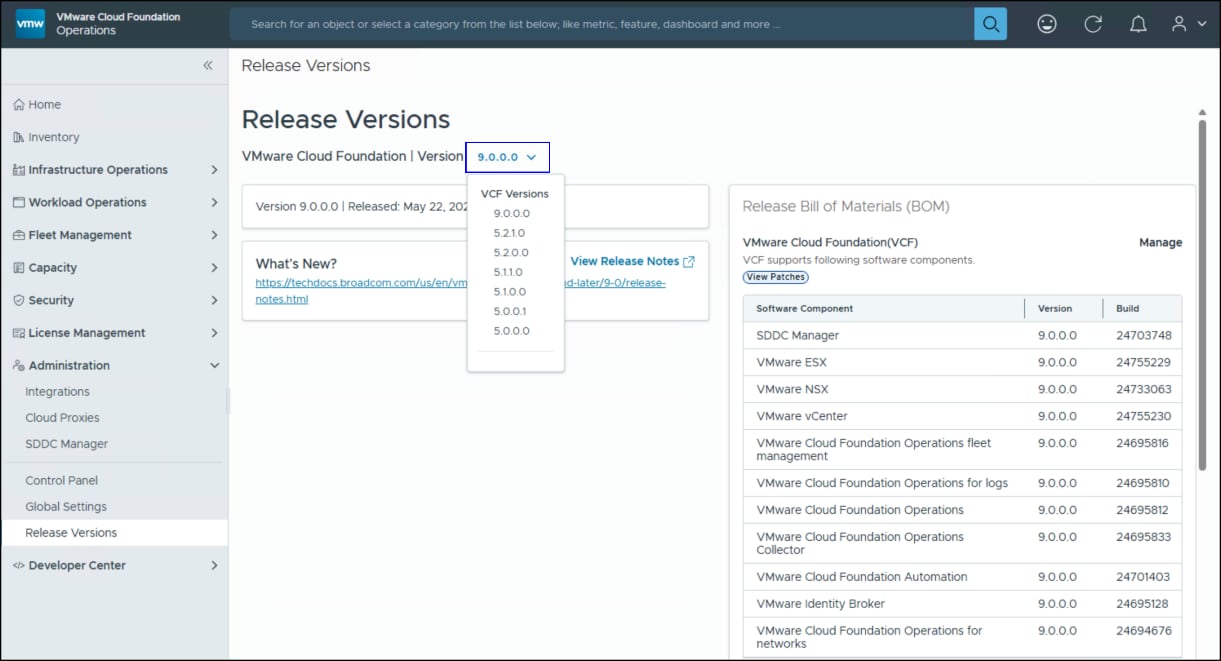Open the feedback smiley icon
Screen dimensions: 1221x661
point(1047,24)
